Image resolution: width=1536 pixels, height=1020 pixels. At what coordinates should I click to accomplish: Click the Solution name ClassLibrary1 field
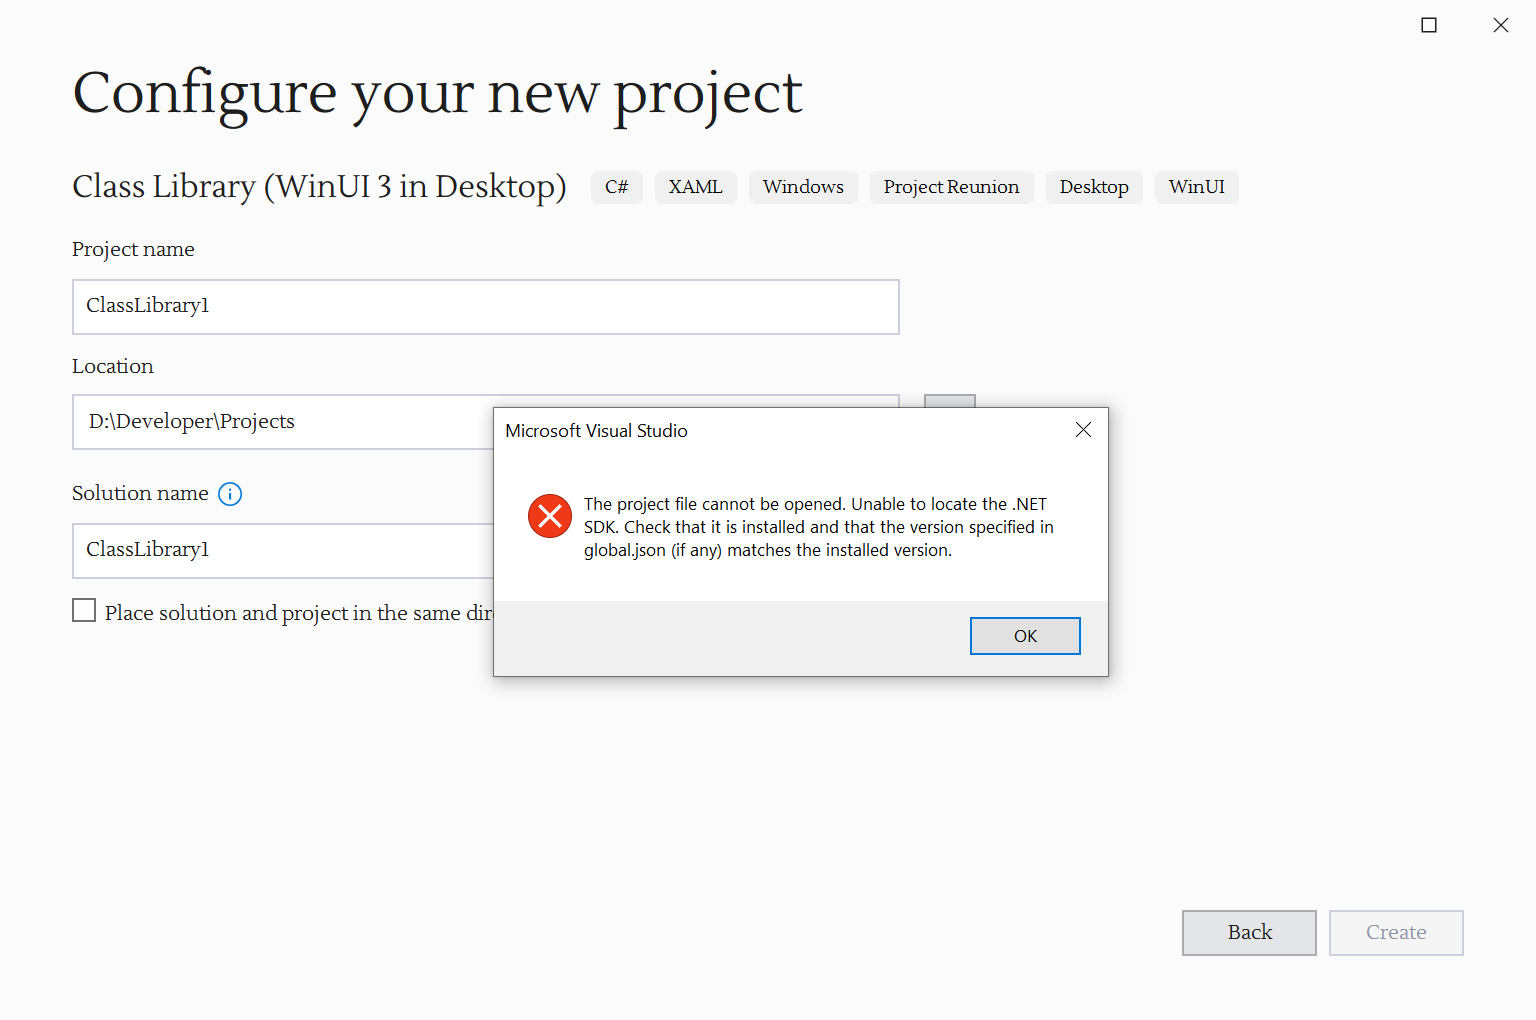point(280,550)
